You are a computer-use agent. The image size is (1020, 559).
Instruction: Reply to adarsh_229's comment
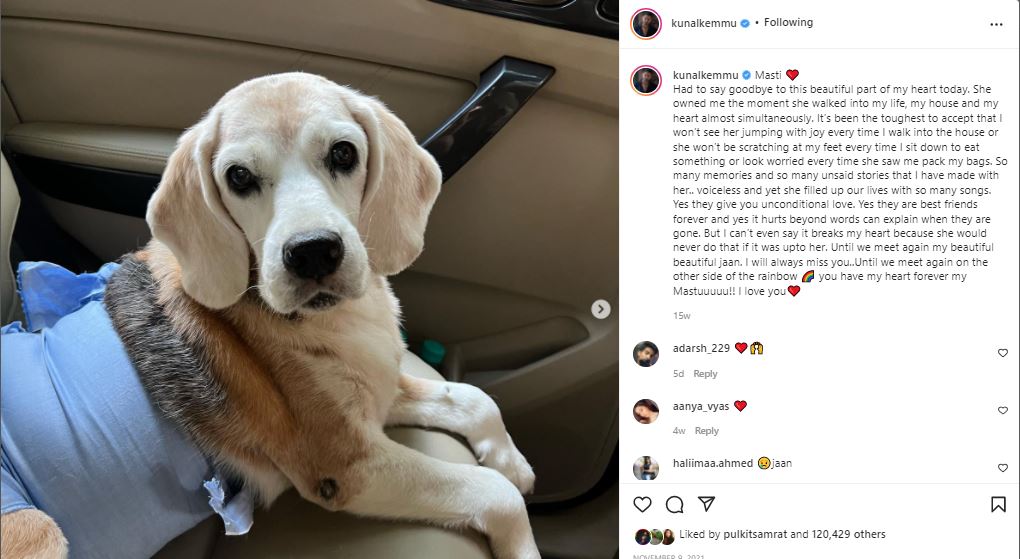tap(705, 374)
